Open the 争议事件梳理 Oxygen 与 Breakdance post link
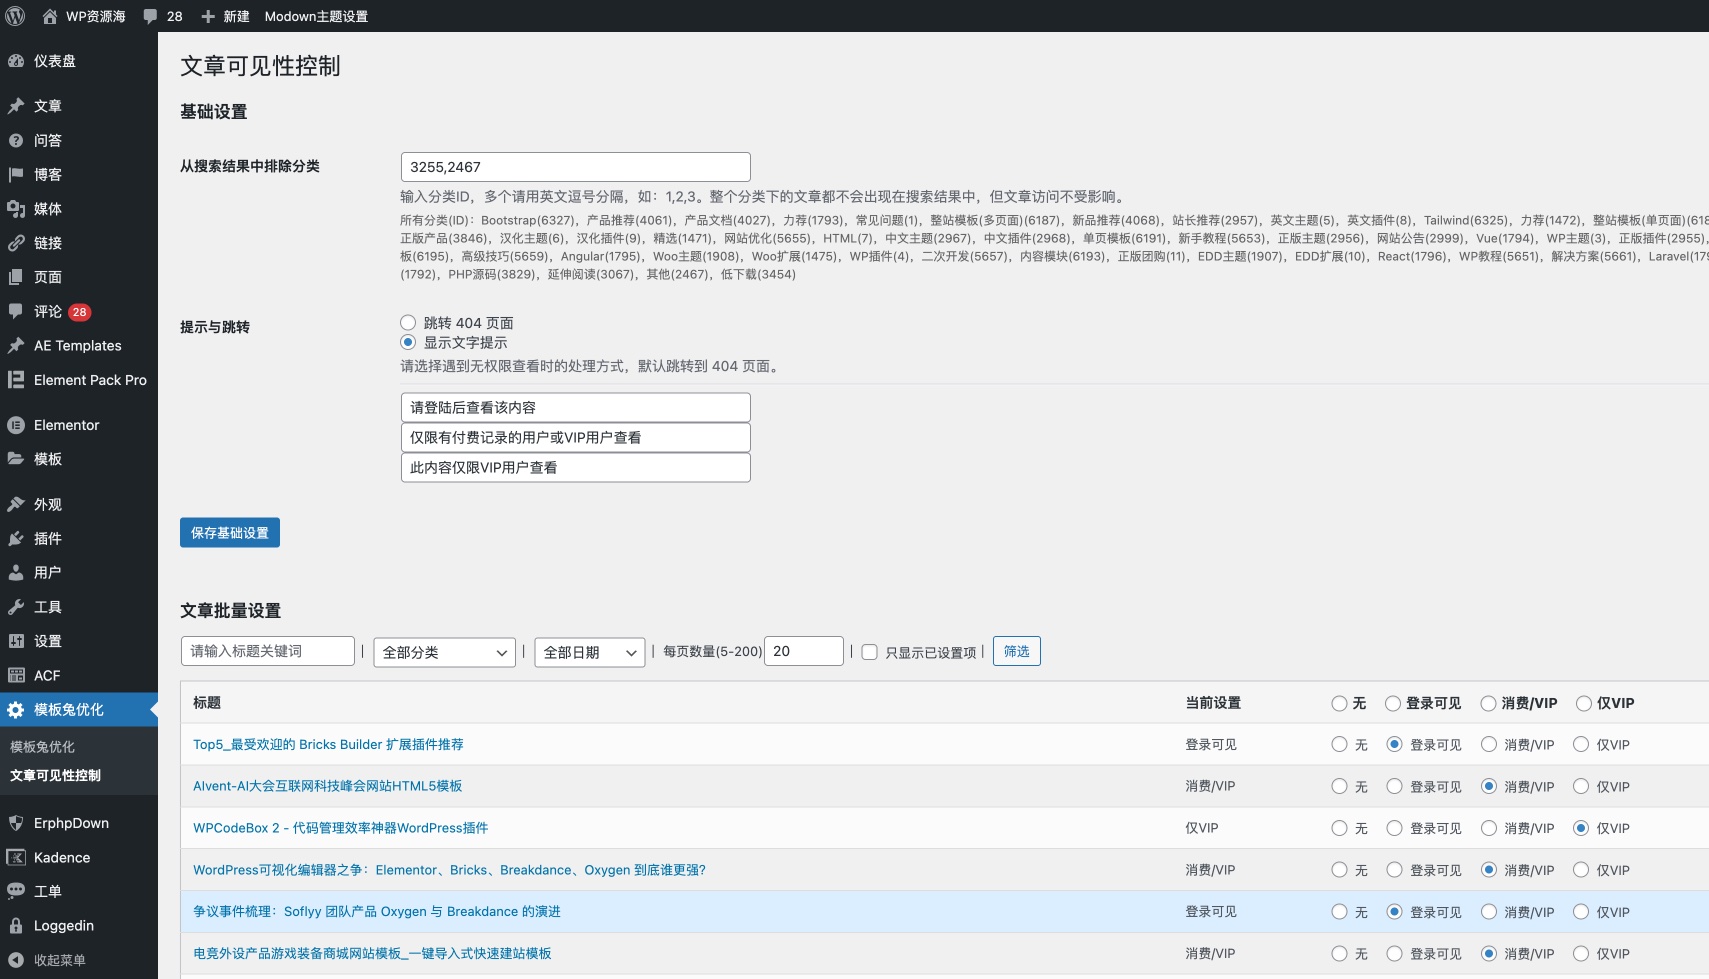The image size is (1709, 979). click(x=377, y=912)
